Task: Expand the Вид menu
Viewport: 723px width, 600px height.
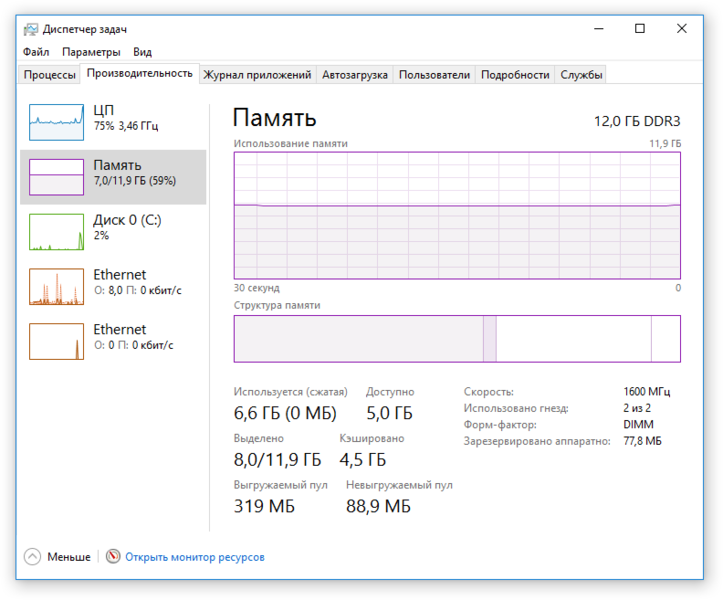Action: click(143, 52)
